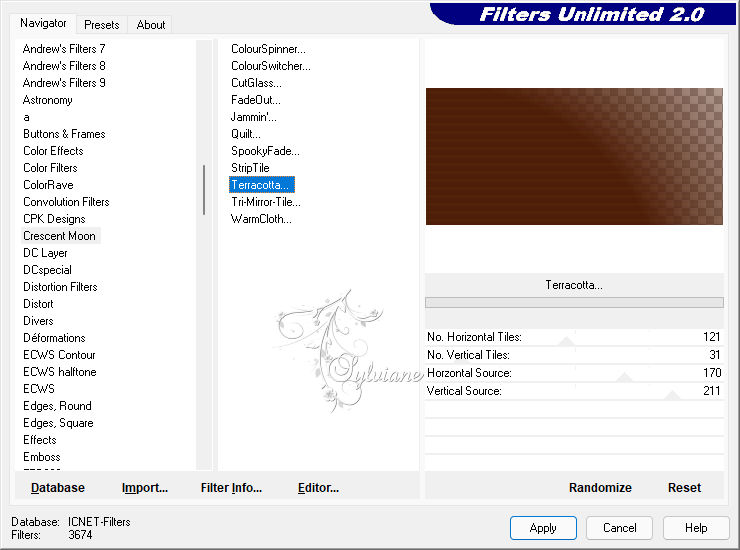
Task: Select Andrew's Filters 8 category
Action: (x=64, y=66)
